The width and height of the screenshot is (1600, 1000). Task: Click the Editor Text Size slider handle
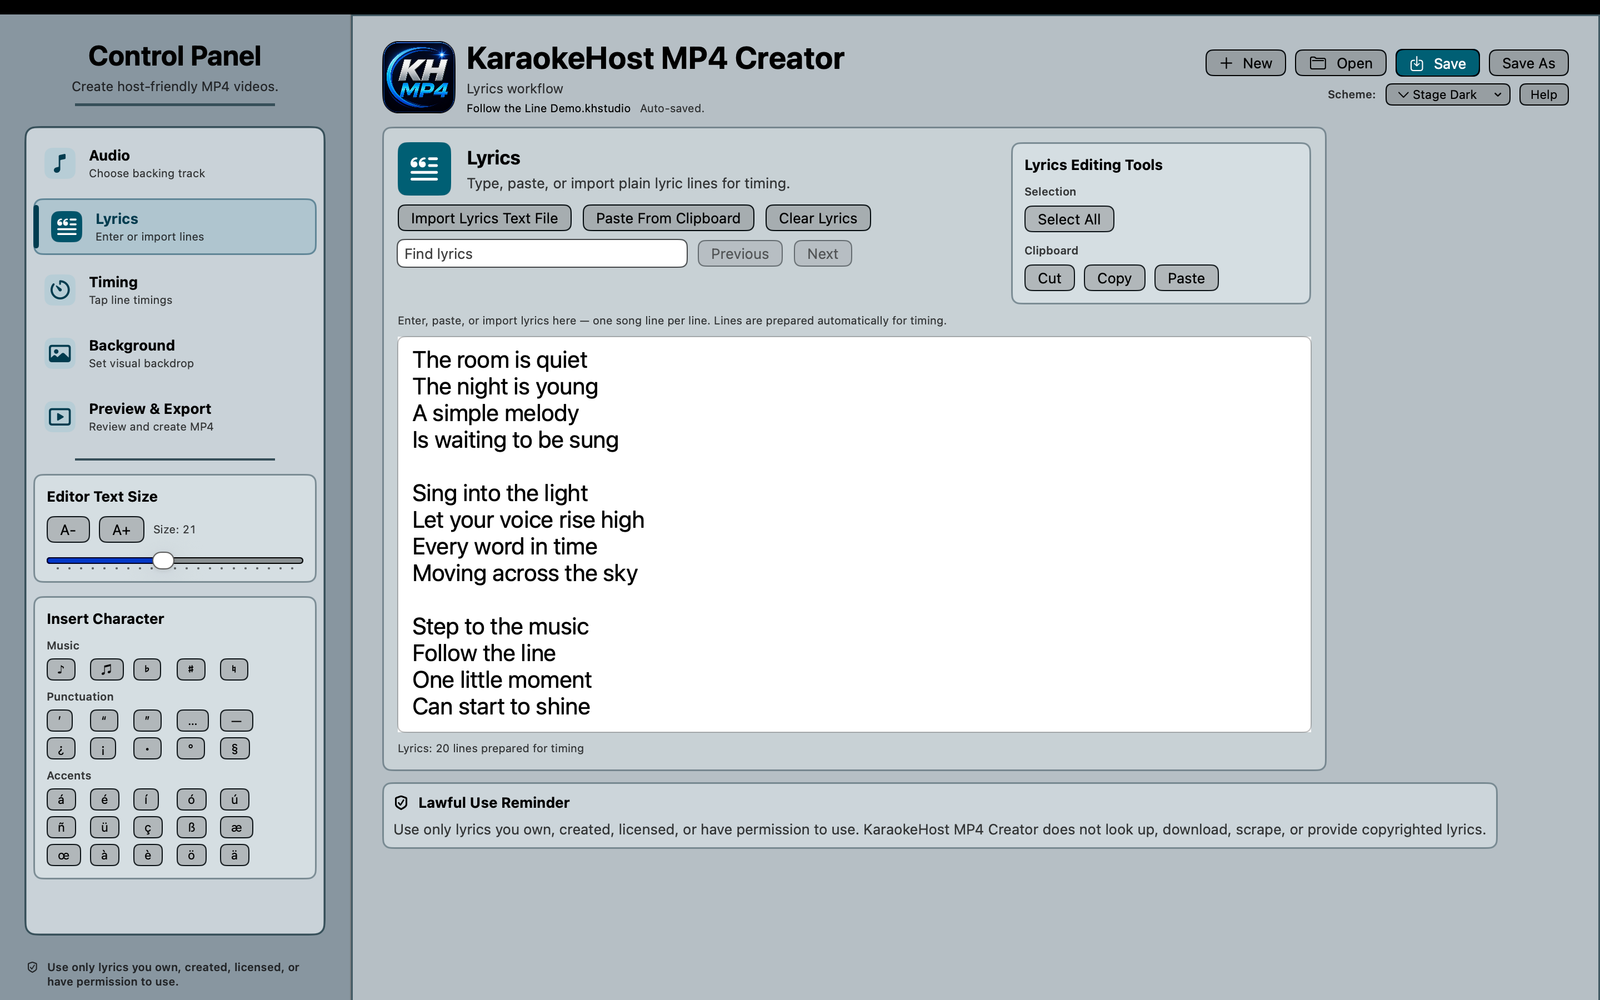[163, 560]
